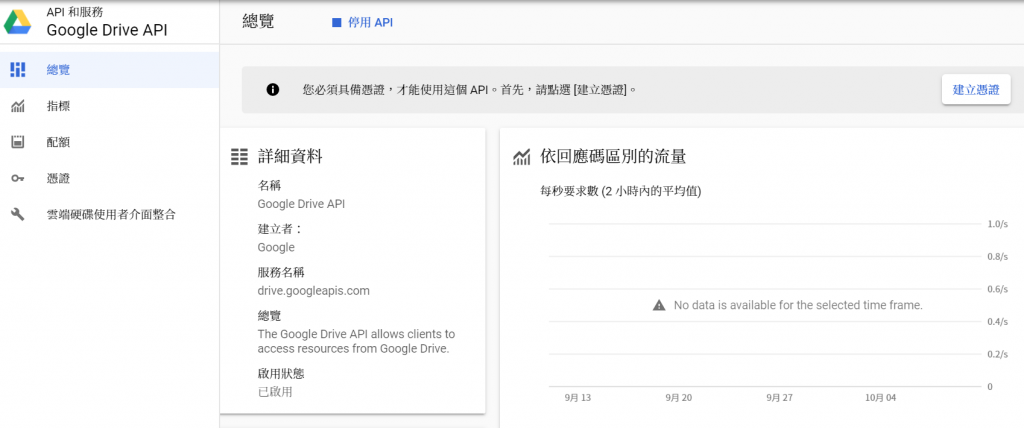The width and height of the screenshot is (1024, 428).
Task: Click the credentials notice message text
Action: tap(470, 90)
